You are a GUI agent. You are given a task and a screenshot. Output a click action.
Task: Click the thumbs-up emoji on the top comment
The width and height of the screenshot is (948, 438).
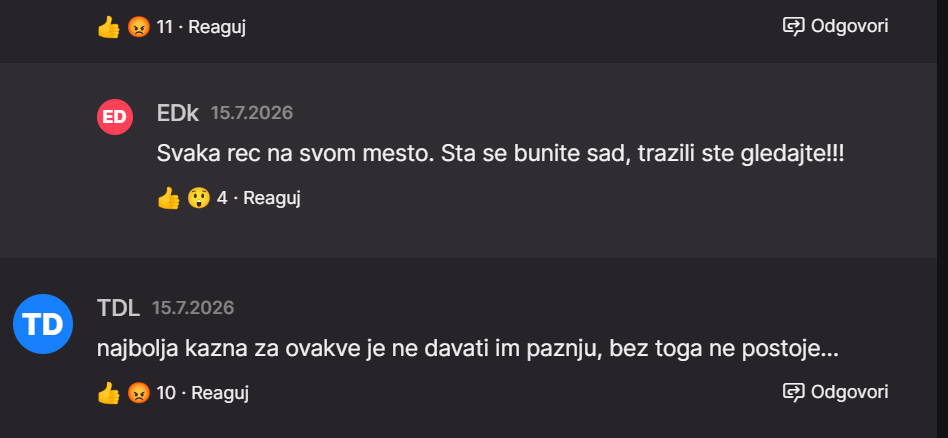point(109,27)
